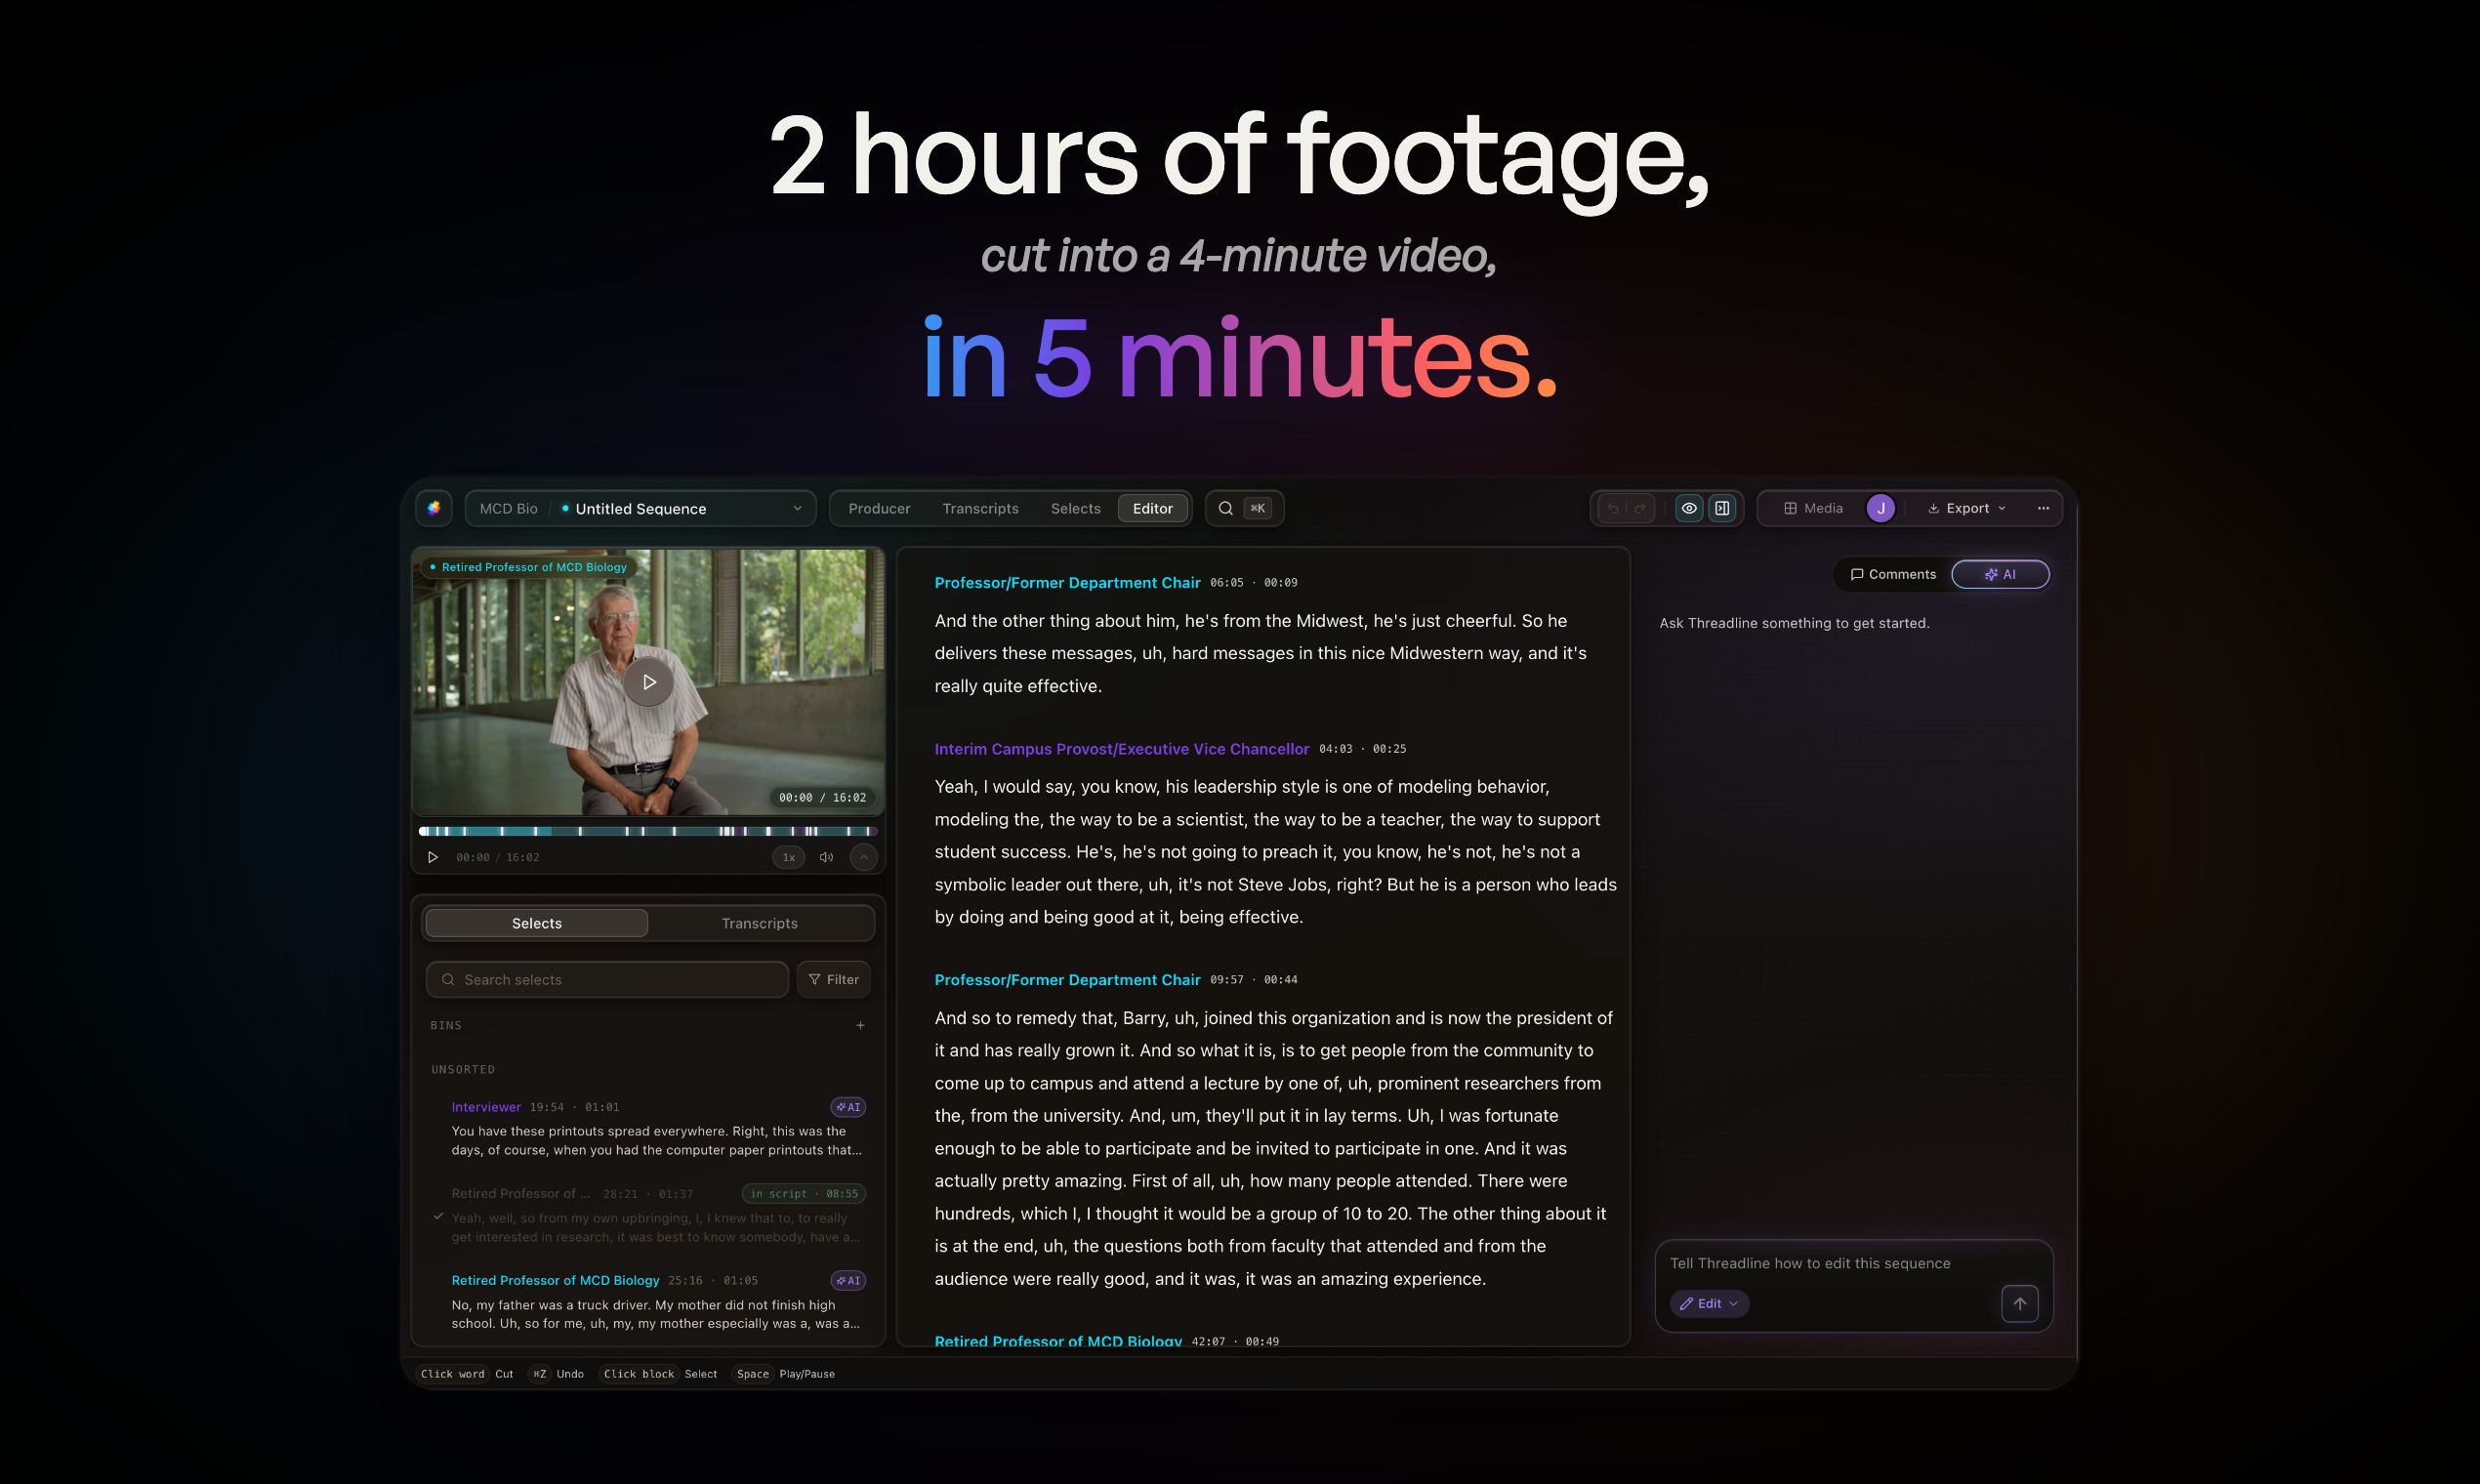Click the Search selects field
2480x1484 pixels.
(x=607, y=979)
